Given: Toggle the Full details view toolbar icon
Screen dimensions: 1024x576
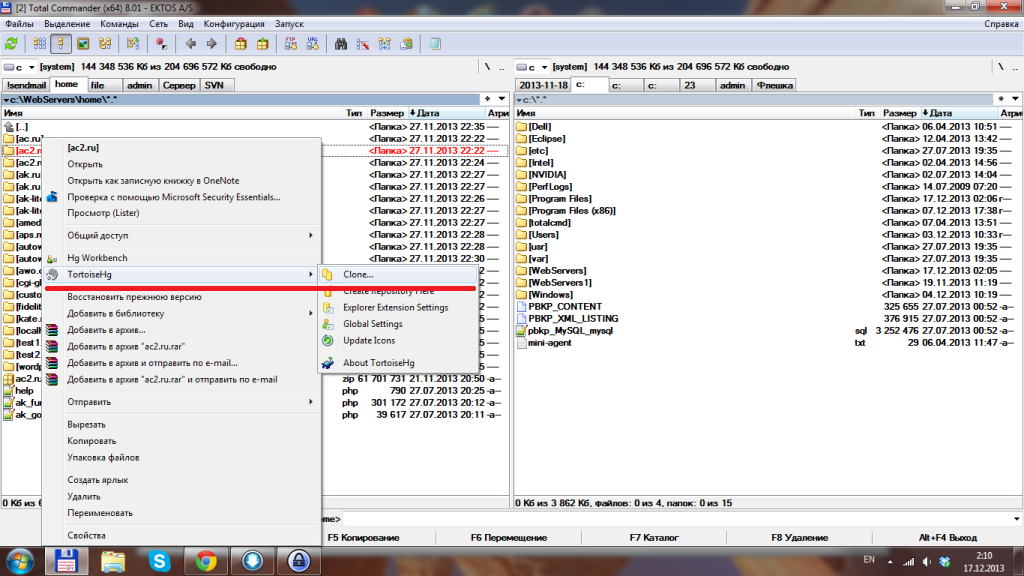Looking at the screenshot, I should click(61, 44).
